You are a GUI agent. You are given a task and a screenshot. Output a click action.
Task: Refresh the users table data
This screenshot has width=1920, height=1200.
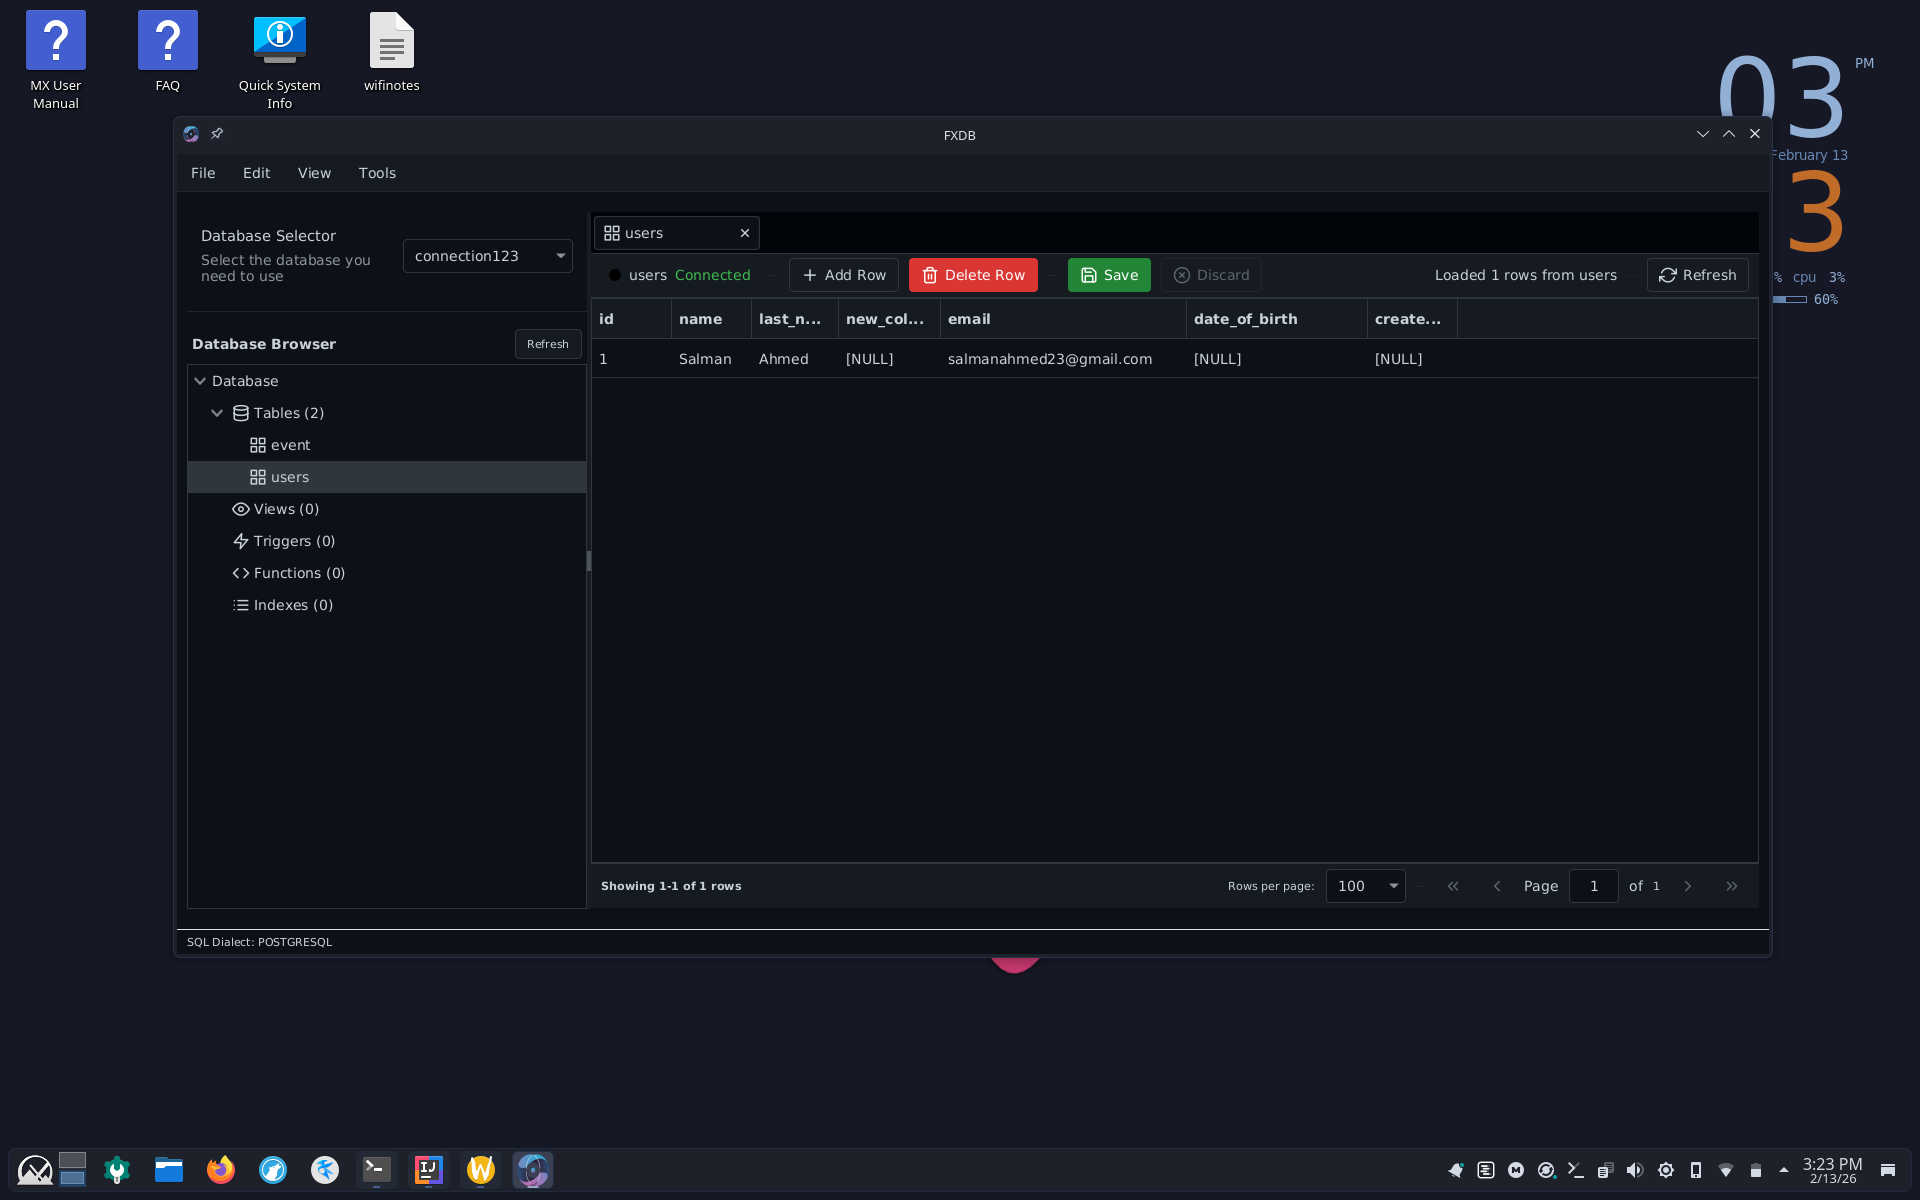(x=1697, y=275)
